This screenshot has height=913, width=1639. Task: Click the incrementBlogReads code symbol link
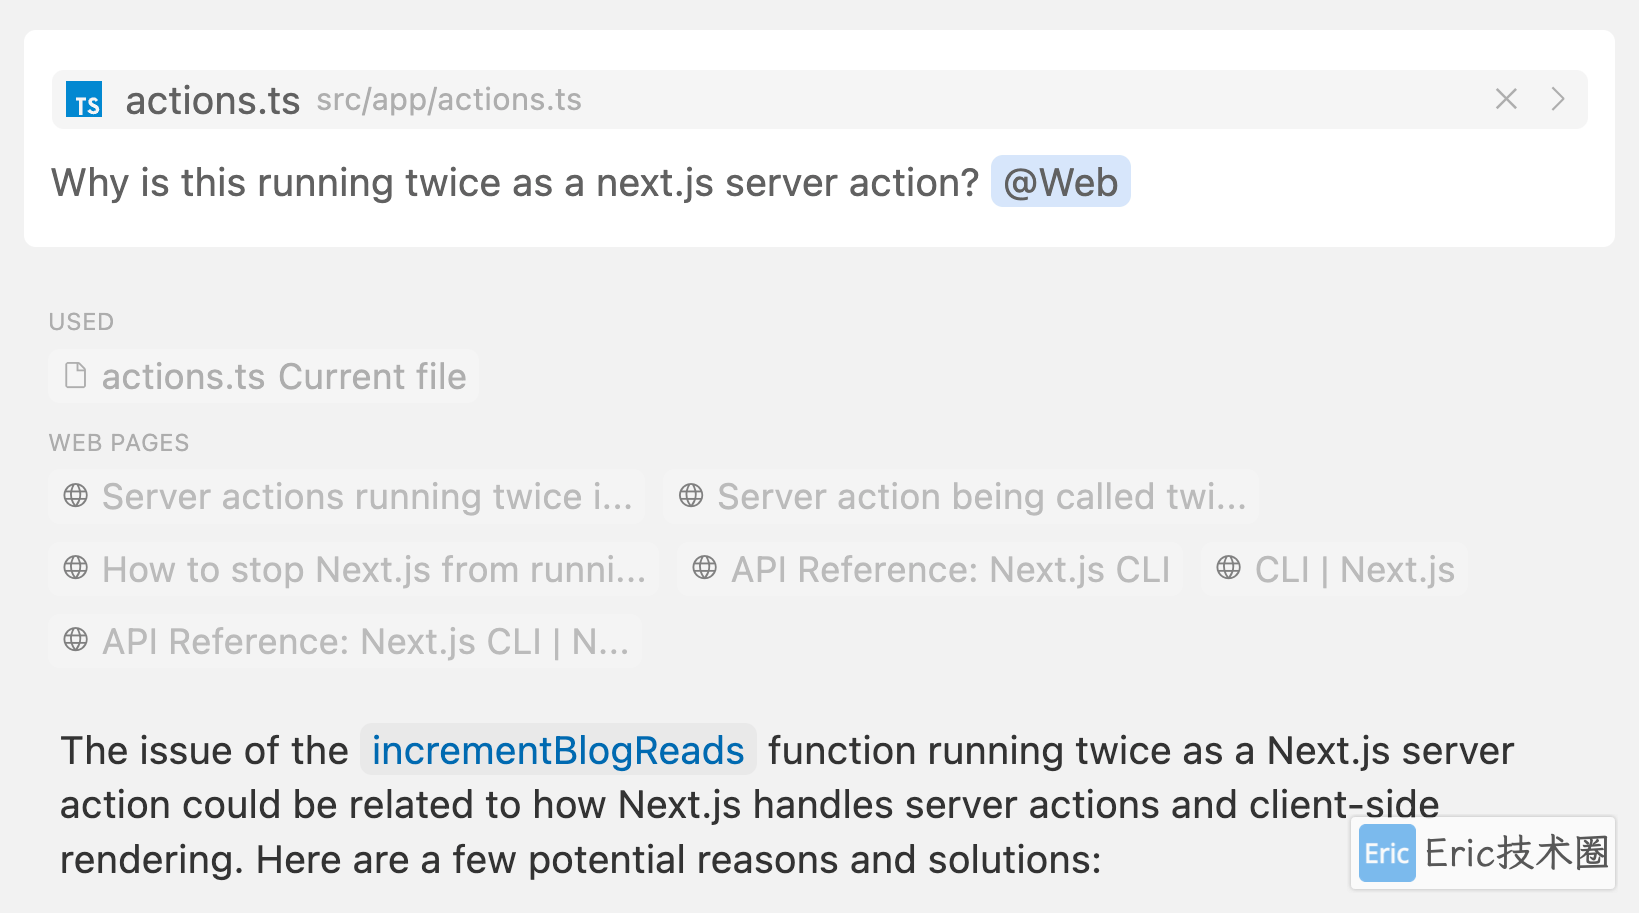tap(558, 750)
